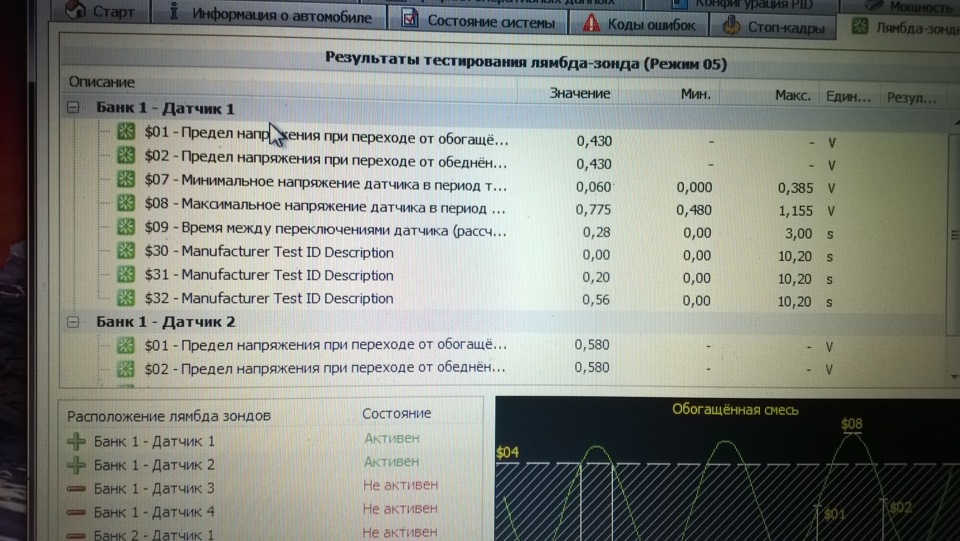Click the Описание column header

click(102, 82)
